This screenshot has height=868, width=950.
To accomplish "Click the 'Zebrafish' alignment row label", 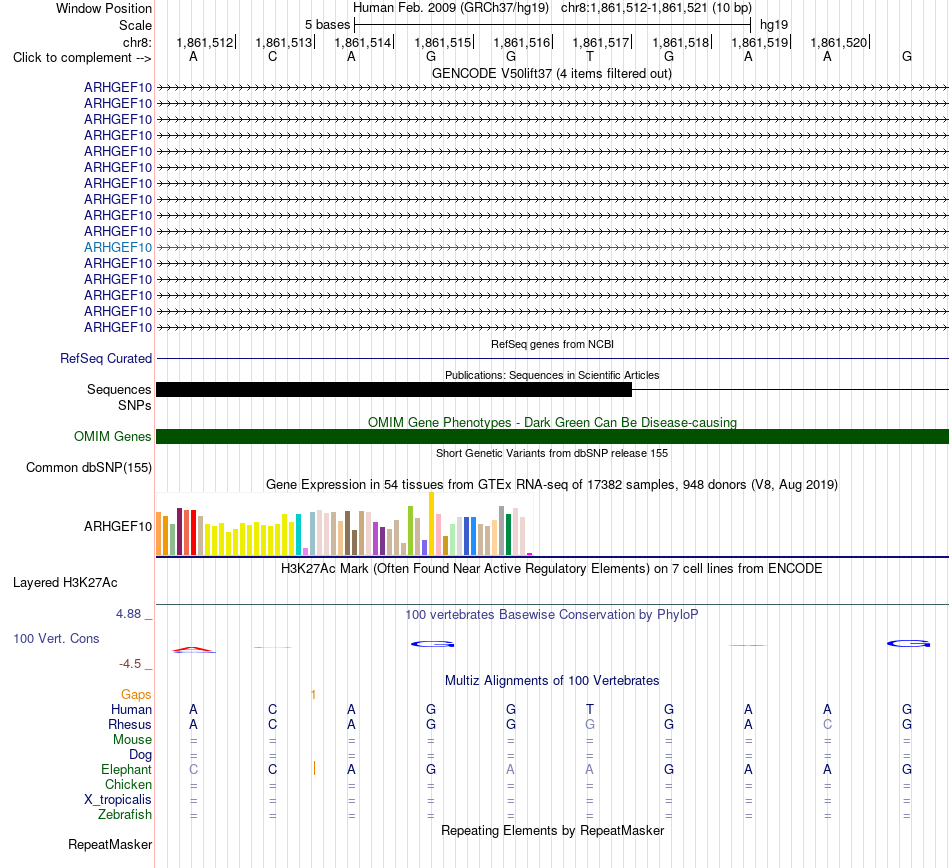I will (125, 815).
